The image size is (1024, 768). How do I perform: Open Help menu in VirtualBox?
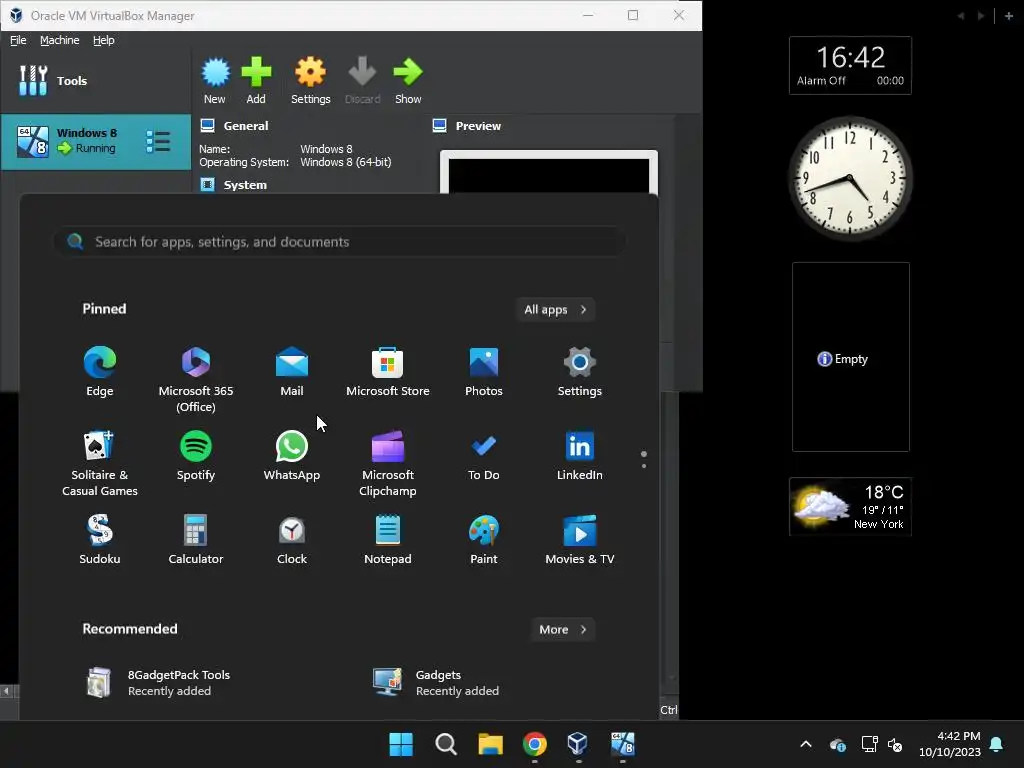pos(103,40)
